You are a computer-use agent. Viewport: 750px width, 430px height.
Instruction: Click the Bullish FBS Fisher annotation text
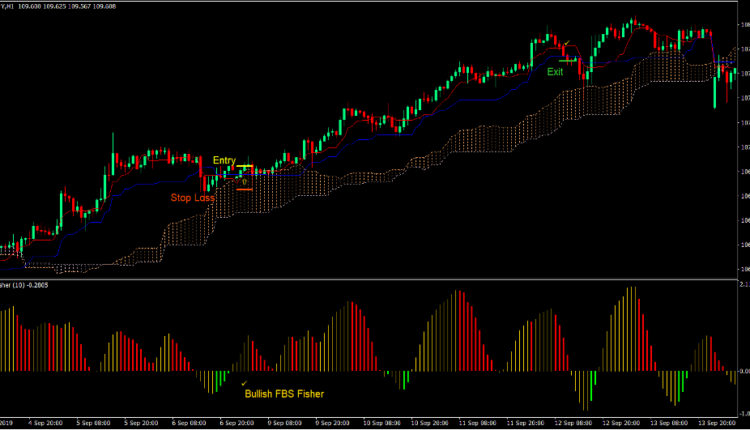click(x=284, y=393)
